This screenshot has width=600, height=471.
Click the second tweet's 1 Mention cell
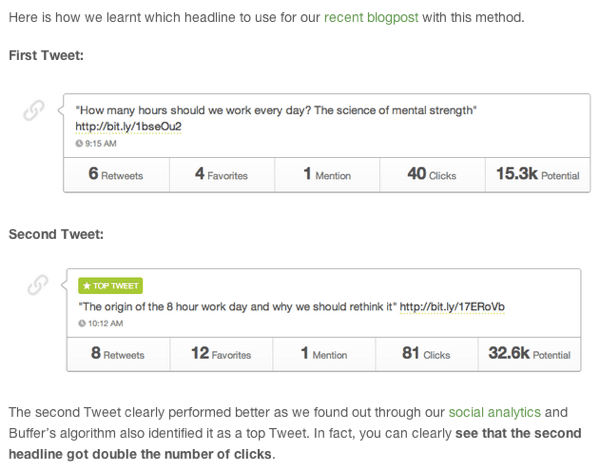pyautogui.click(x=324, y=354)
